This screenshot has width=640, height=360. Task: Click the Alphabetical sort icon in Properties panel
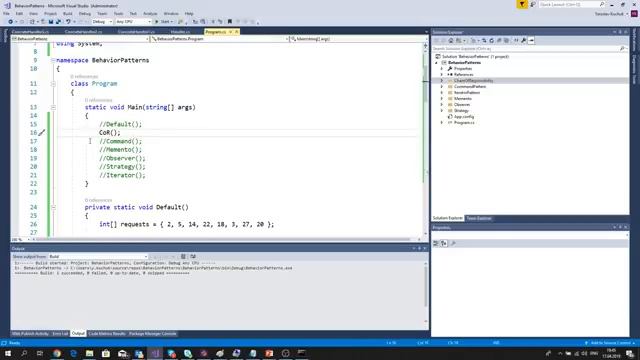(444, 243)
